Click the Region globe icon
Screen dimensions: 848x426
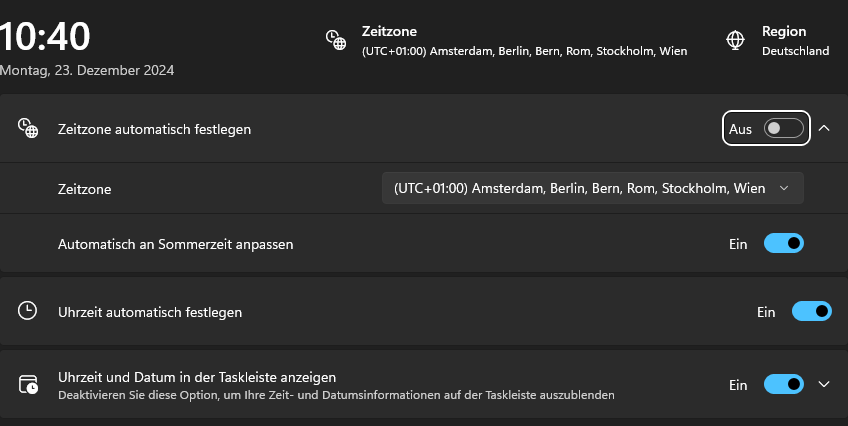(735, 40)
